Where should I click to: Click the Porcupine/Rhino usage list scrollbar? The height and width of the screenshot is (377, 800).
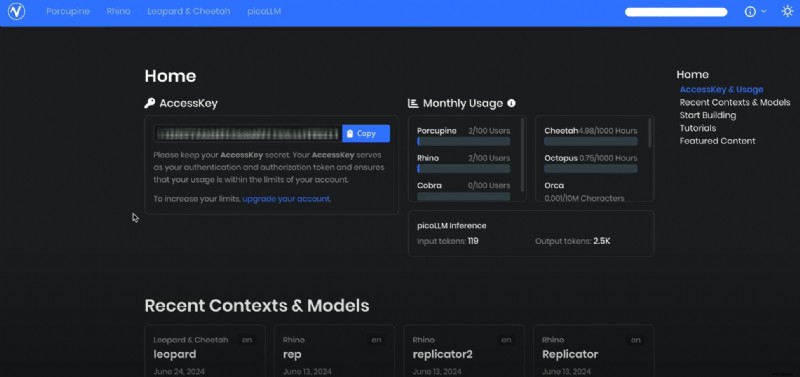pyautogui.click(x=522, y=155)
